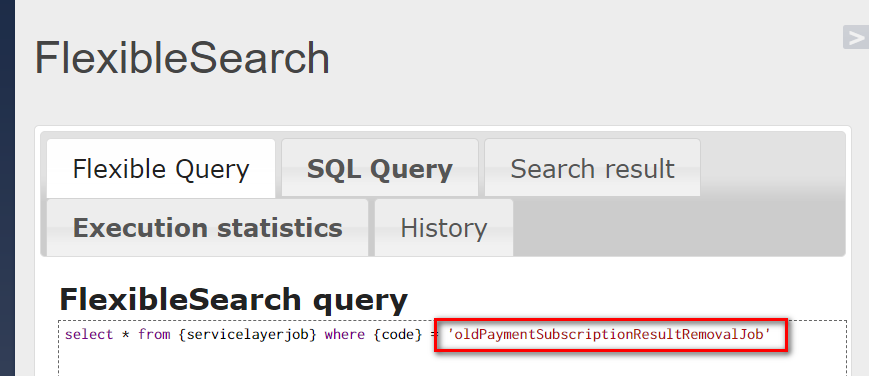View the Execution statistics tab

pyautogui.click(x=207, y=227)
